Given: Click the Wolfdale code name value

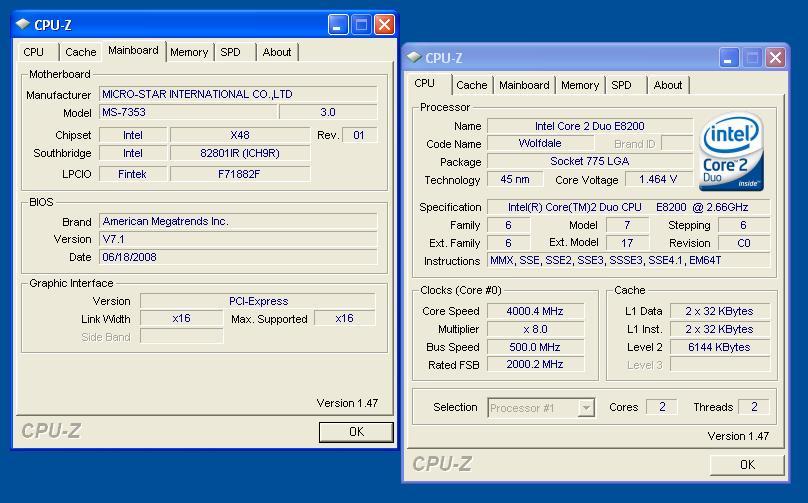Looking at the screenshot, I should [540, 143].
